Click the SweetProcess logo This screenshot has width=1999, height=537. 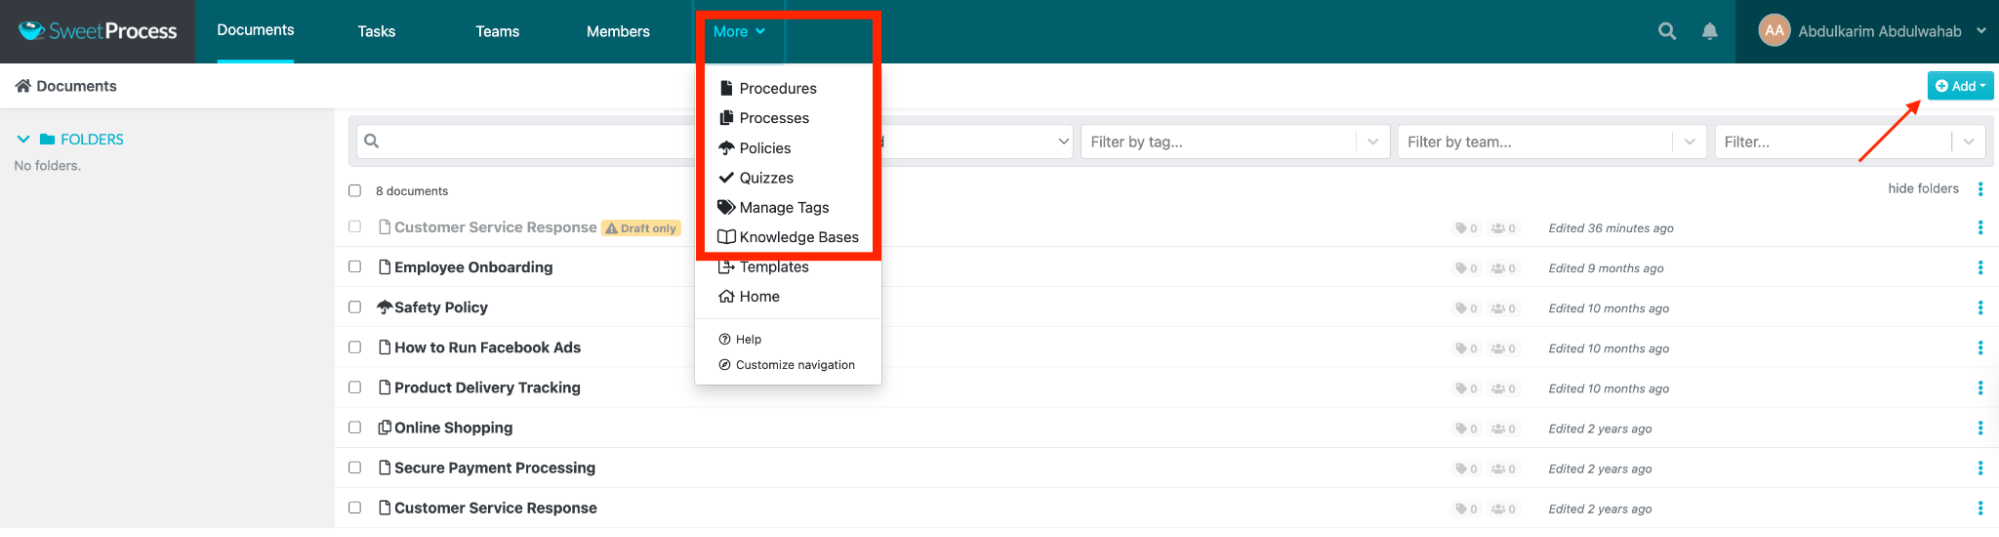[x=98, y=31]
